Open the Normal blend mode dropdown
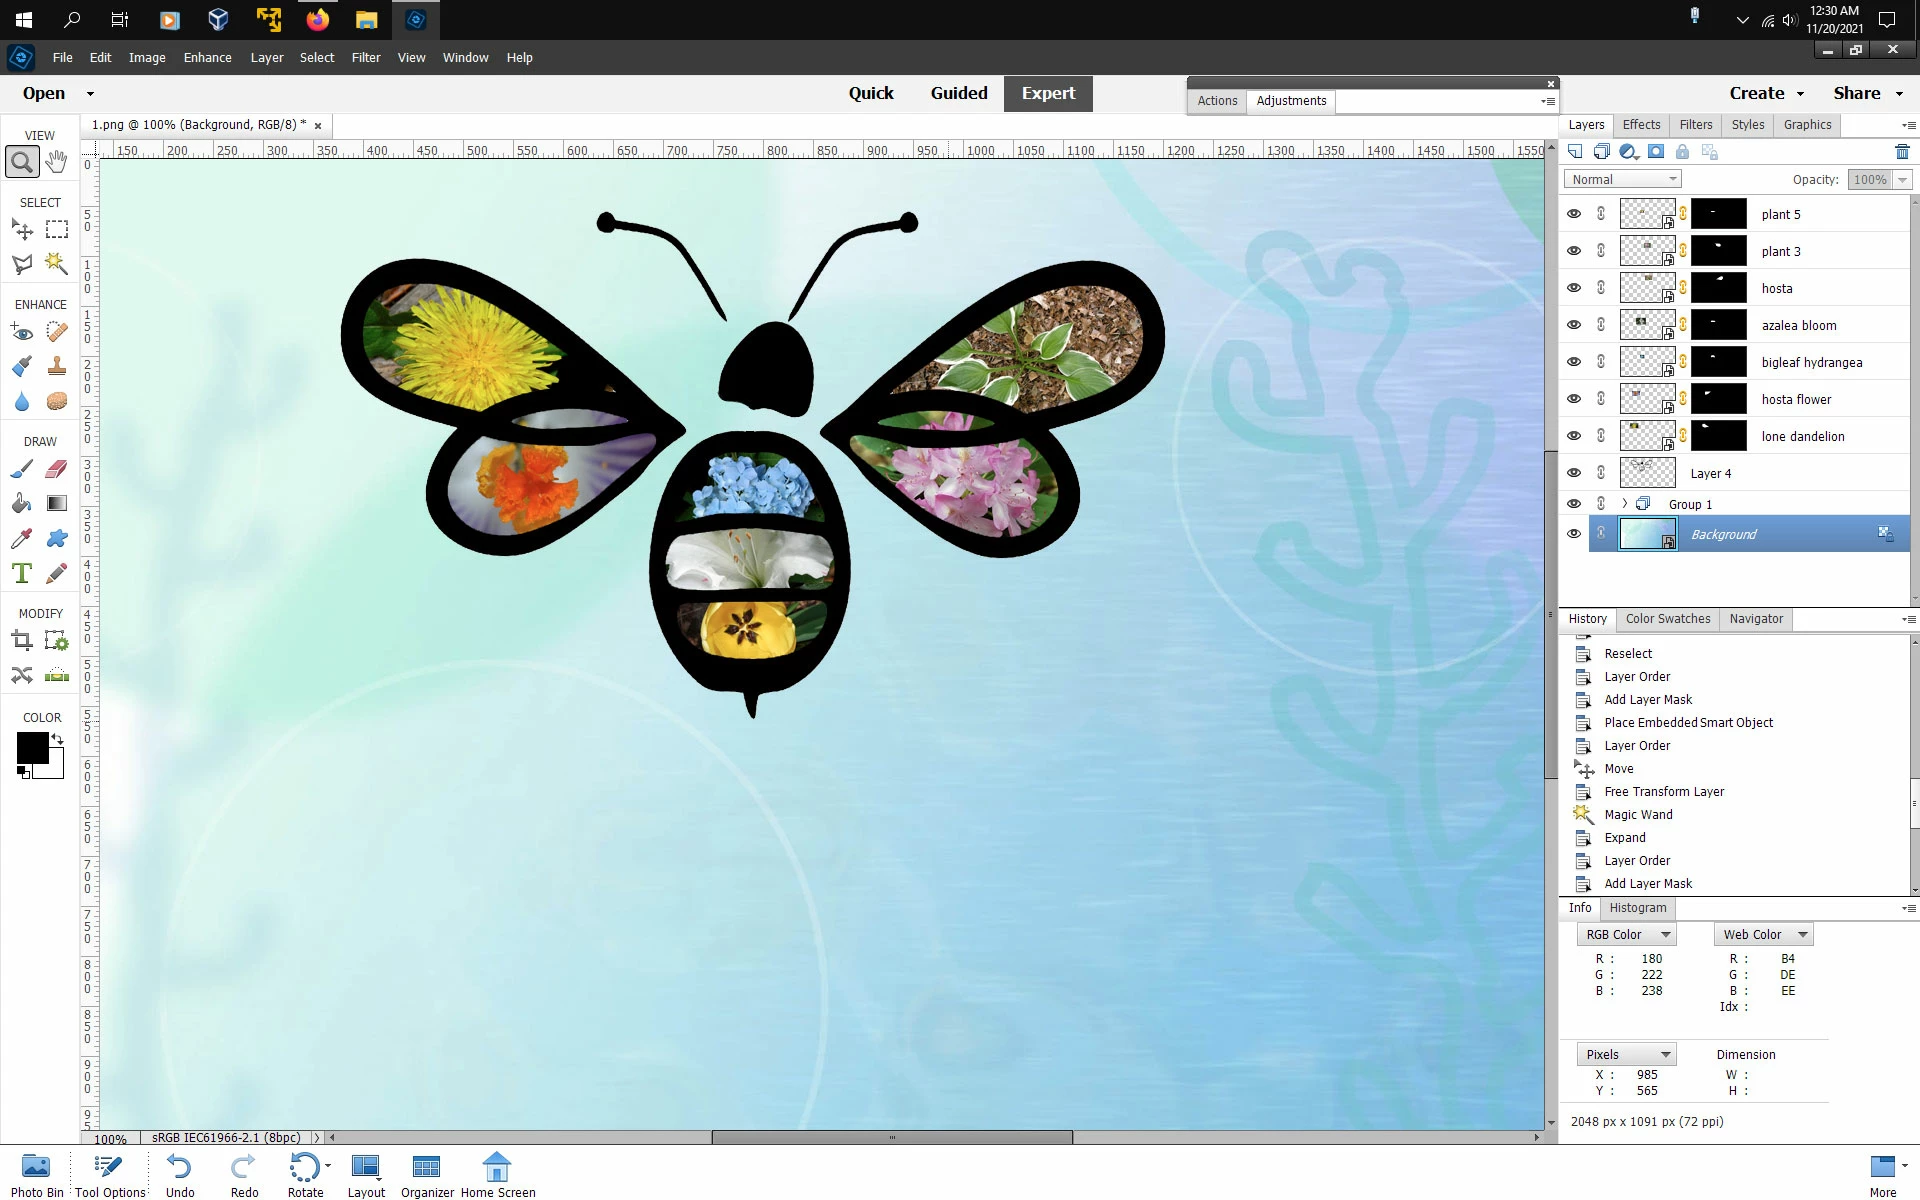Viewport: 1920px width, 1200px height. coord(1622,179)
